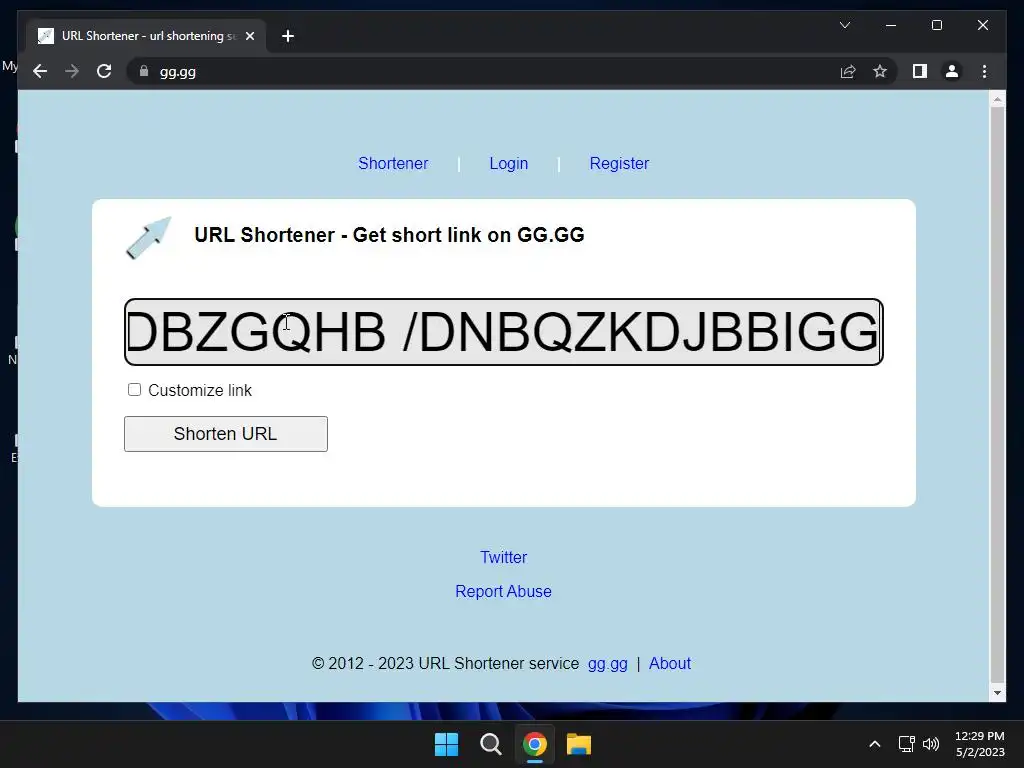This screenshot has height=768, width=1024.
Task: Click the GG.GG arrow logo
Action: point(149,237)
